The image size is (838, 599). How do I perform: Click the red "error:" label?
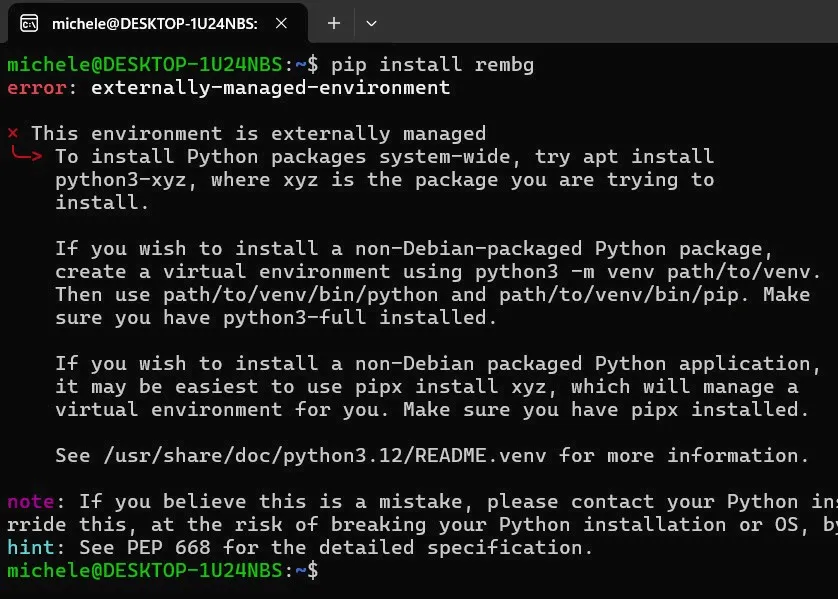pyautogui.click(x=36, y=87)
